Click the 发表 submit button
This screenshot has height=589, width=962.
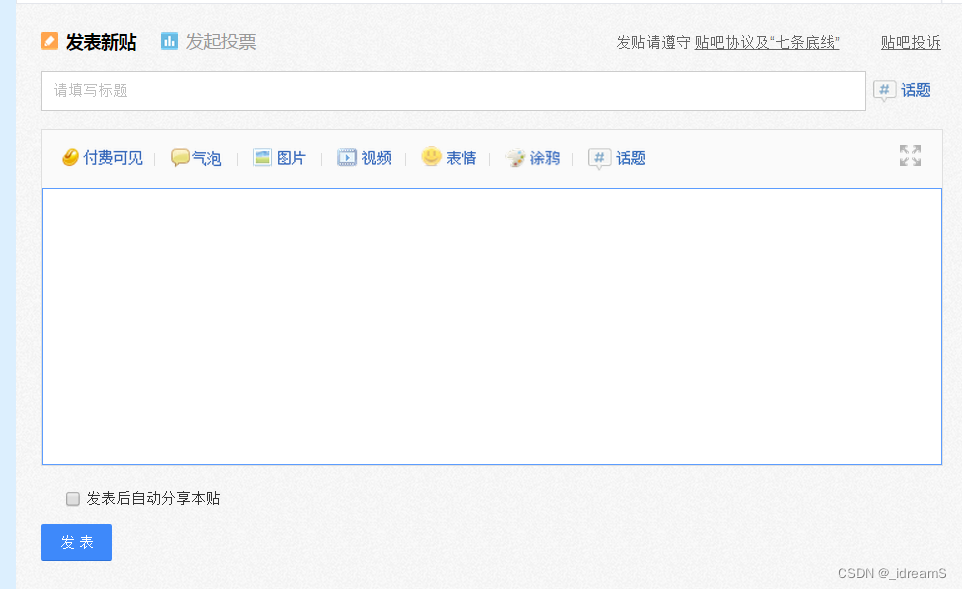(77, 542)
